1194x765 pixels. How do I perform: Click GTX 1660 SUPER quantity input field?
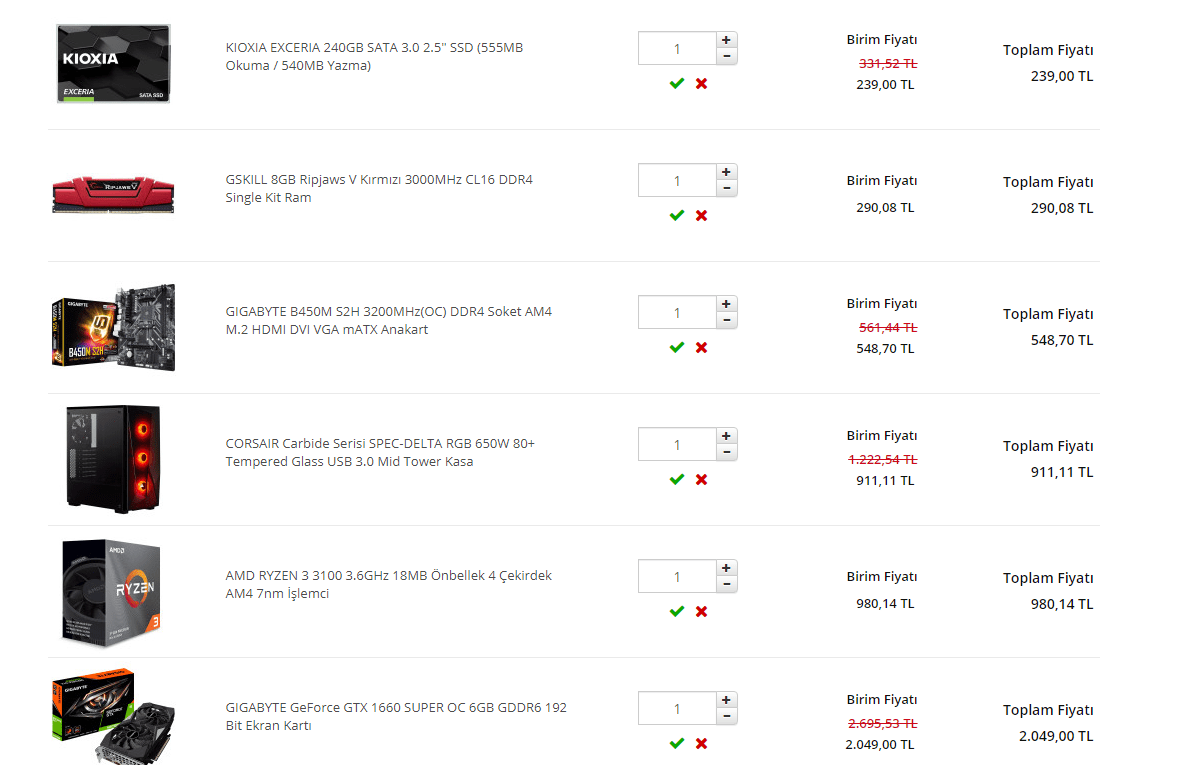[x=677, y=709]
